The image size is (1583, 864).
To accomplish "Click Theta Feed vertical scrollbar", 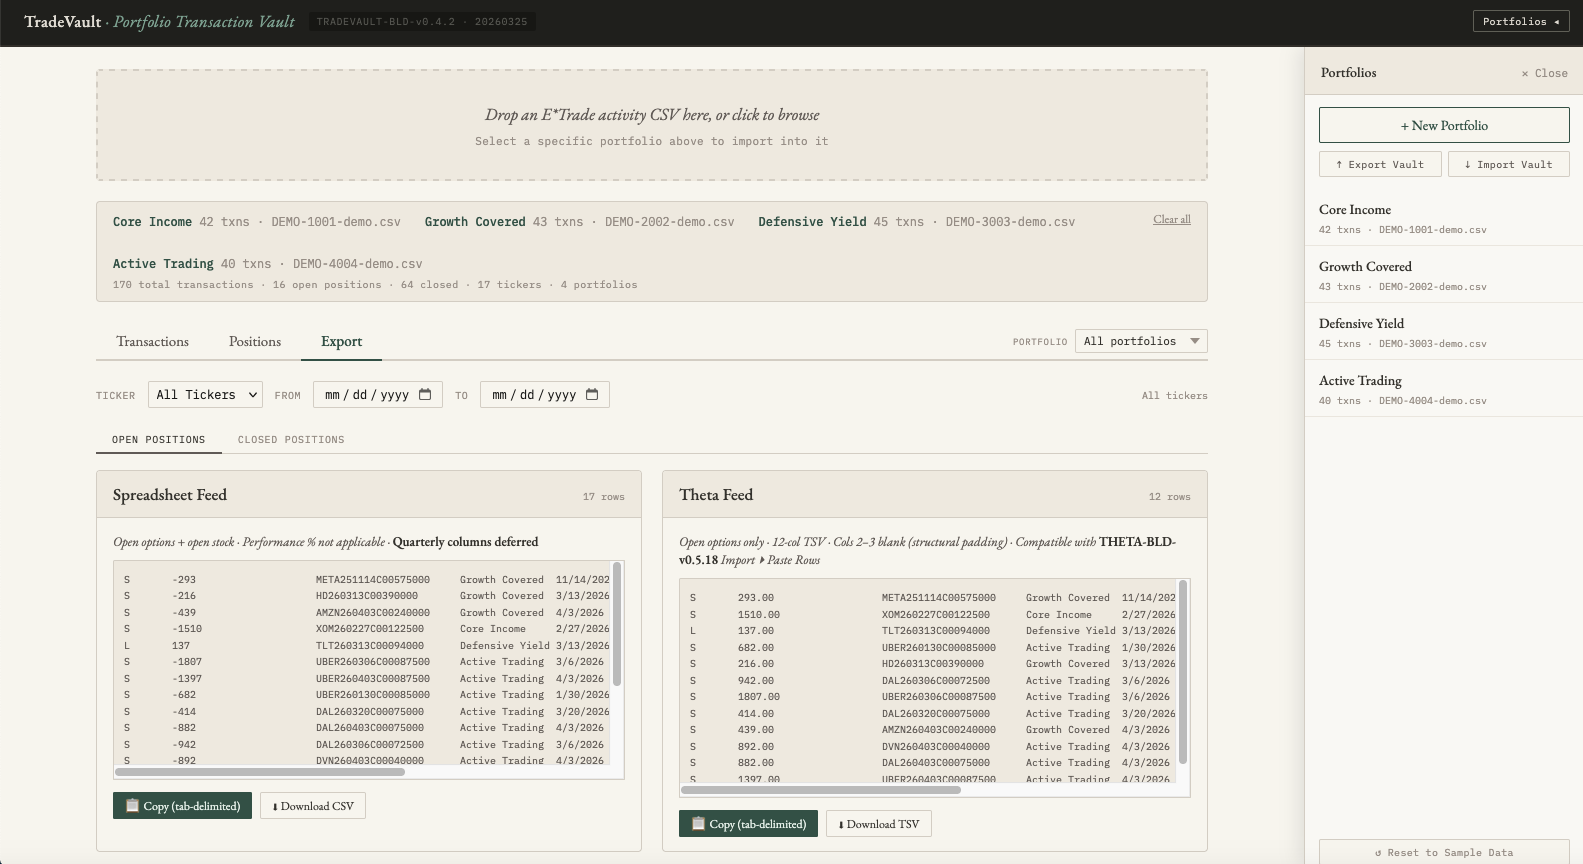I will [x=1183, y=672].
